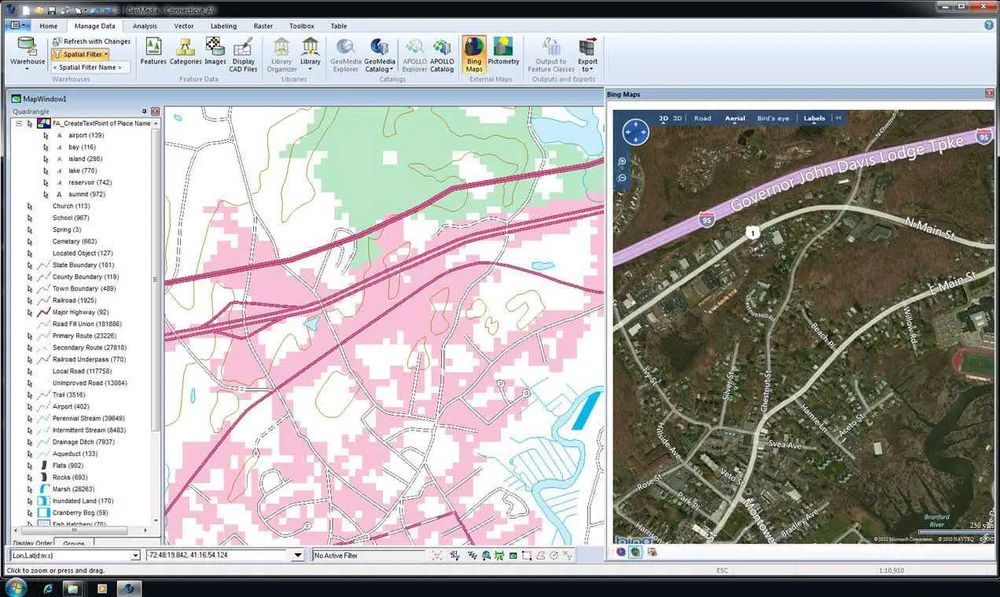Image resolution: width=1000 pixels, height=597 pixels.
Task: Click the Bing Maps pan compass control
Action: tap(635, 132)
